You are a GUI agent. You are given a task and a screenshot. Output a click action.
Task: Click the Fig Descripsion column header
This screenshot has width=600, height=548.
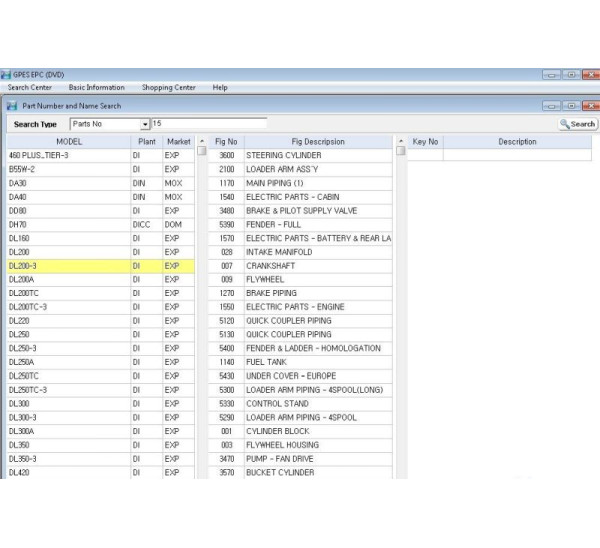tap(317, 142)
